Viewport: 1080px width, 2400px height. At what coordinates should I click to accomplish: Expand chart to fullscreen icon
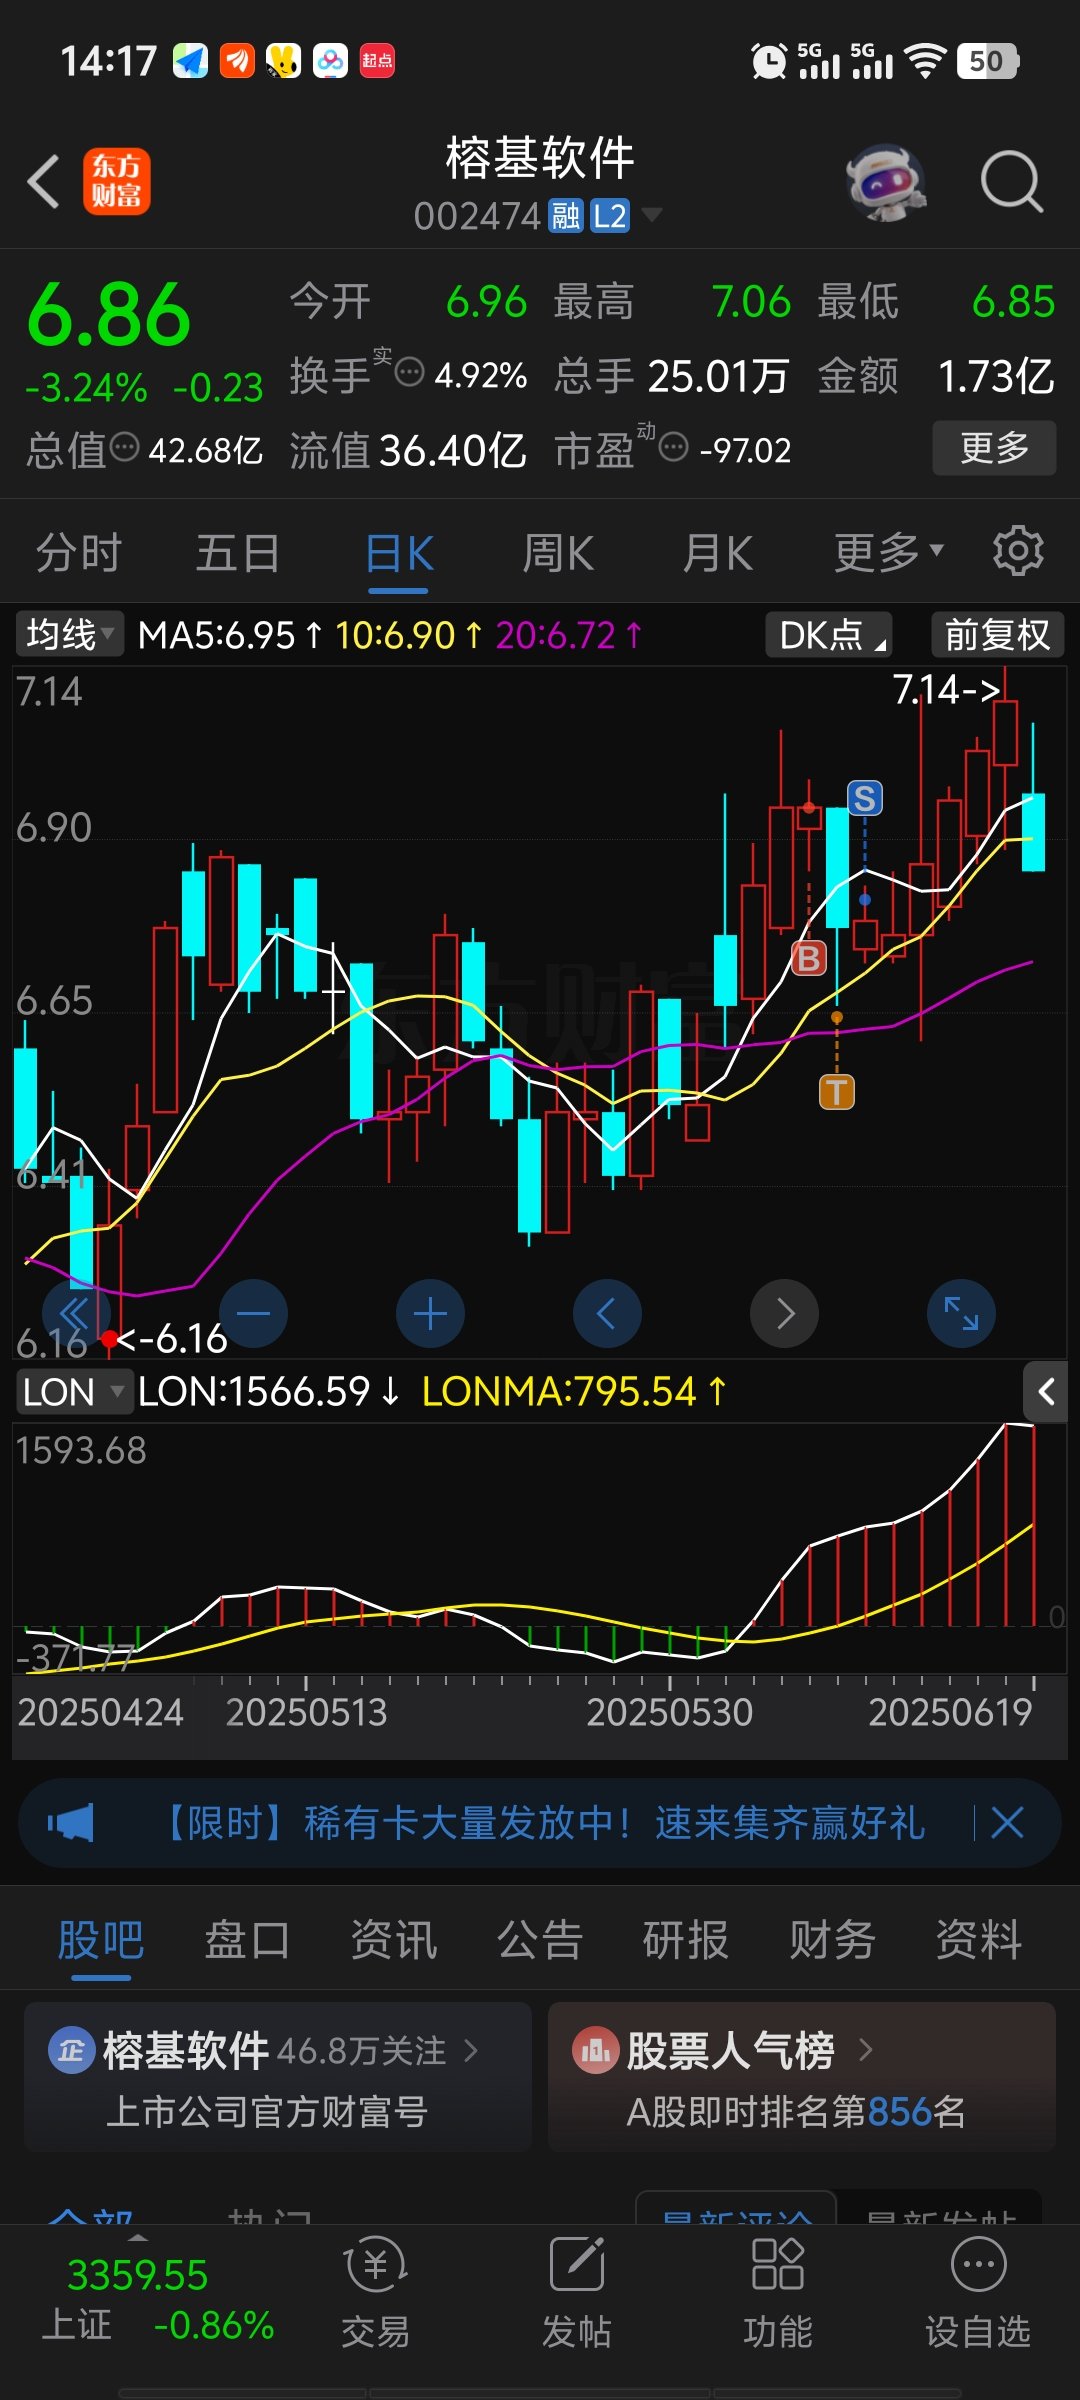pos(961,1313)
